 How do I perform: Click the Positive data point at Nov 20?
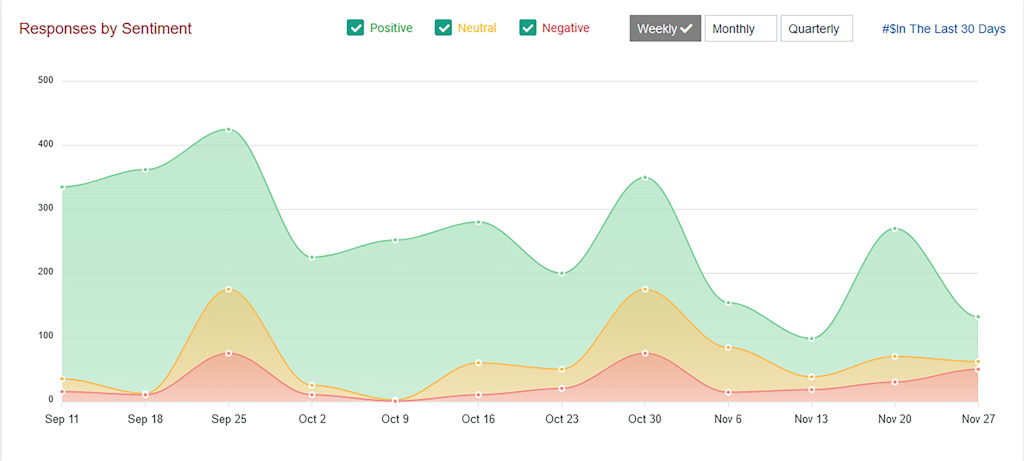click(x=894, y=228)
